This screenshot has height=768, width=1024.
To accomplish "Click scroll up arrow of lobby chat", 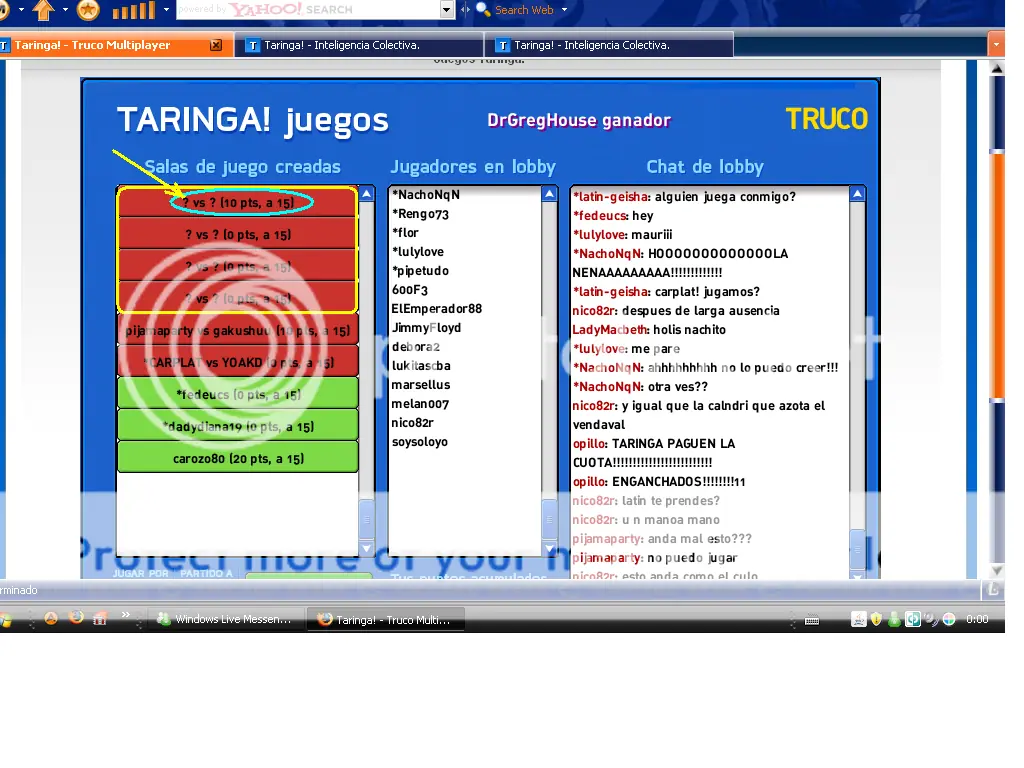I will 857,194.
